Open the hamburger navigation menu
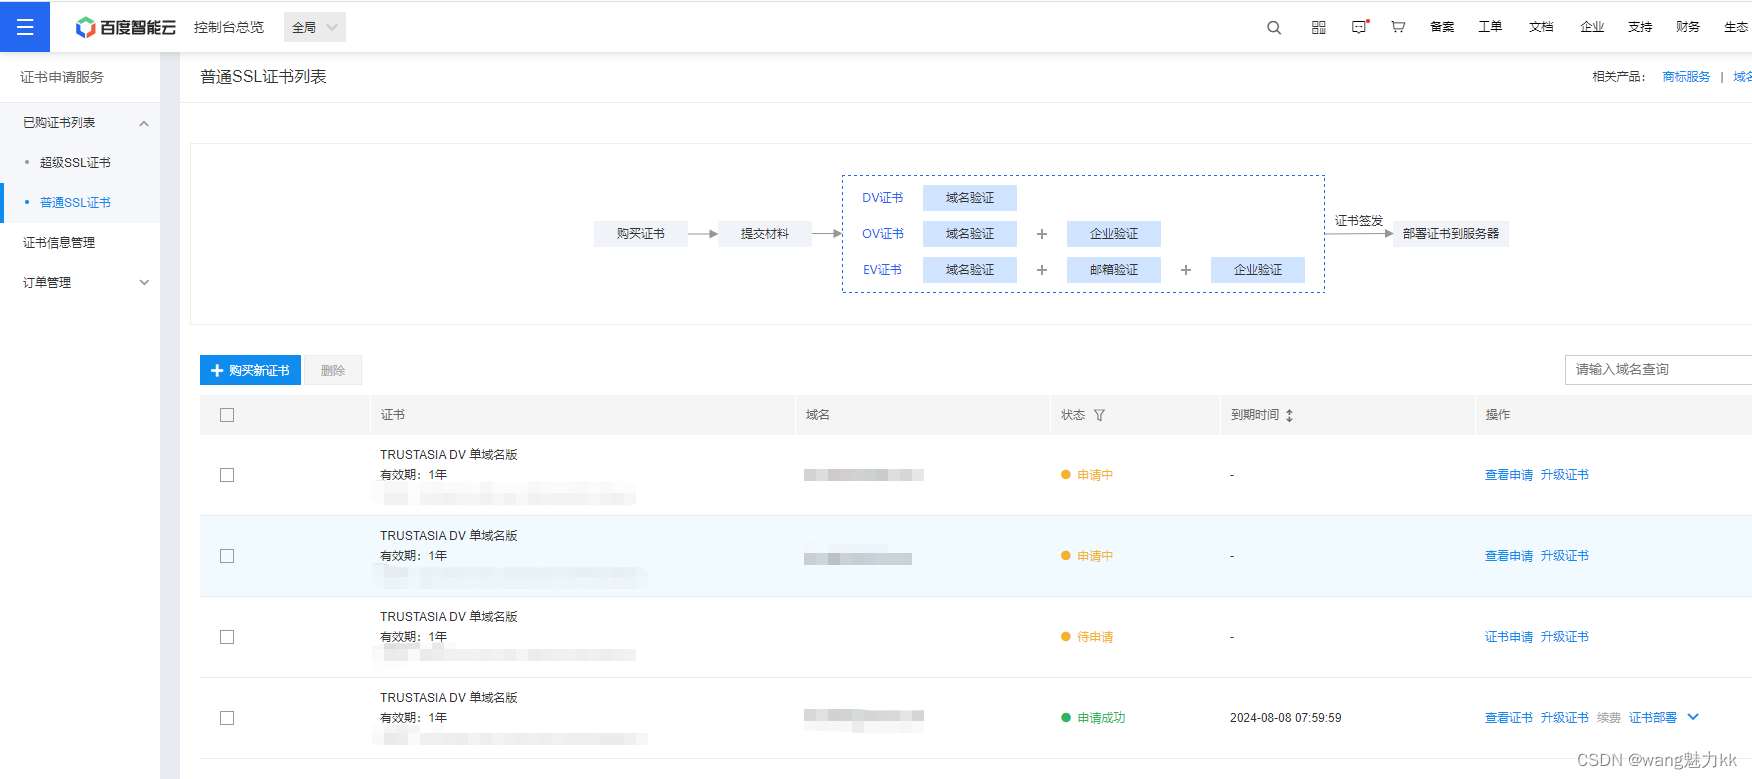 pos(25,27)
